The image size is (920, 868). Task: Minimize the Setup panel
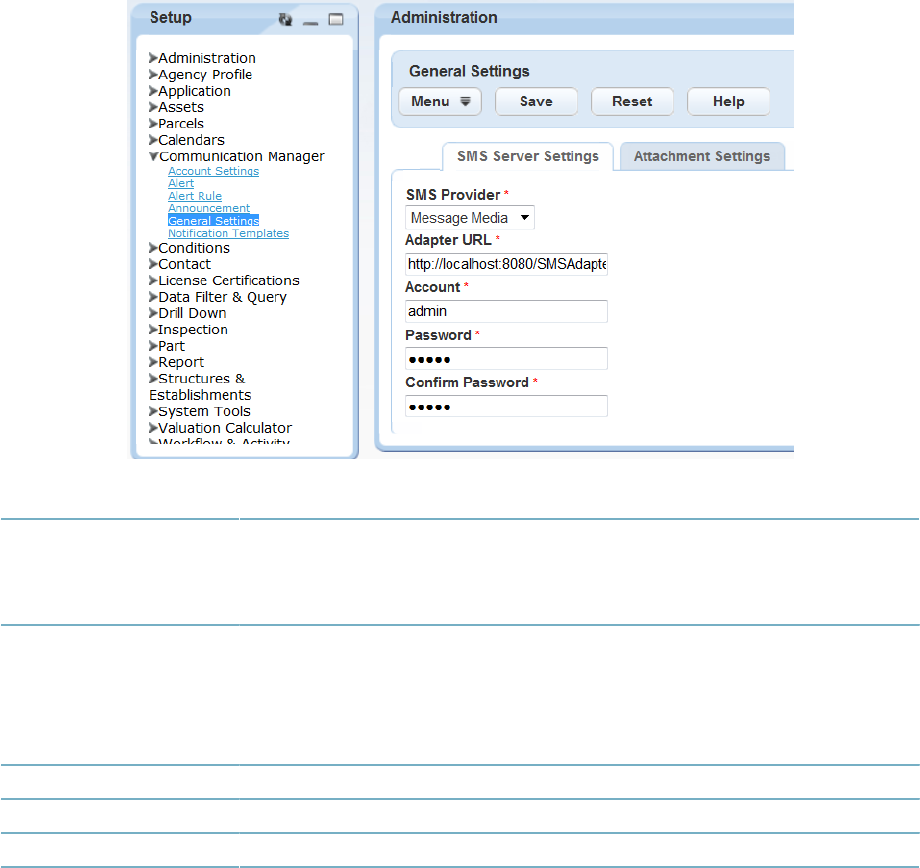coord(310,23)
